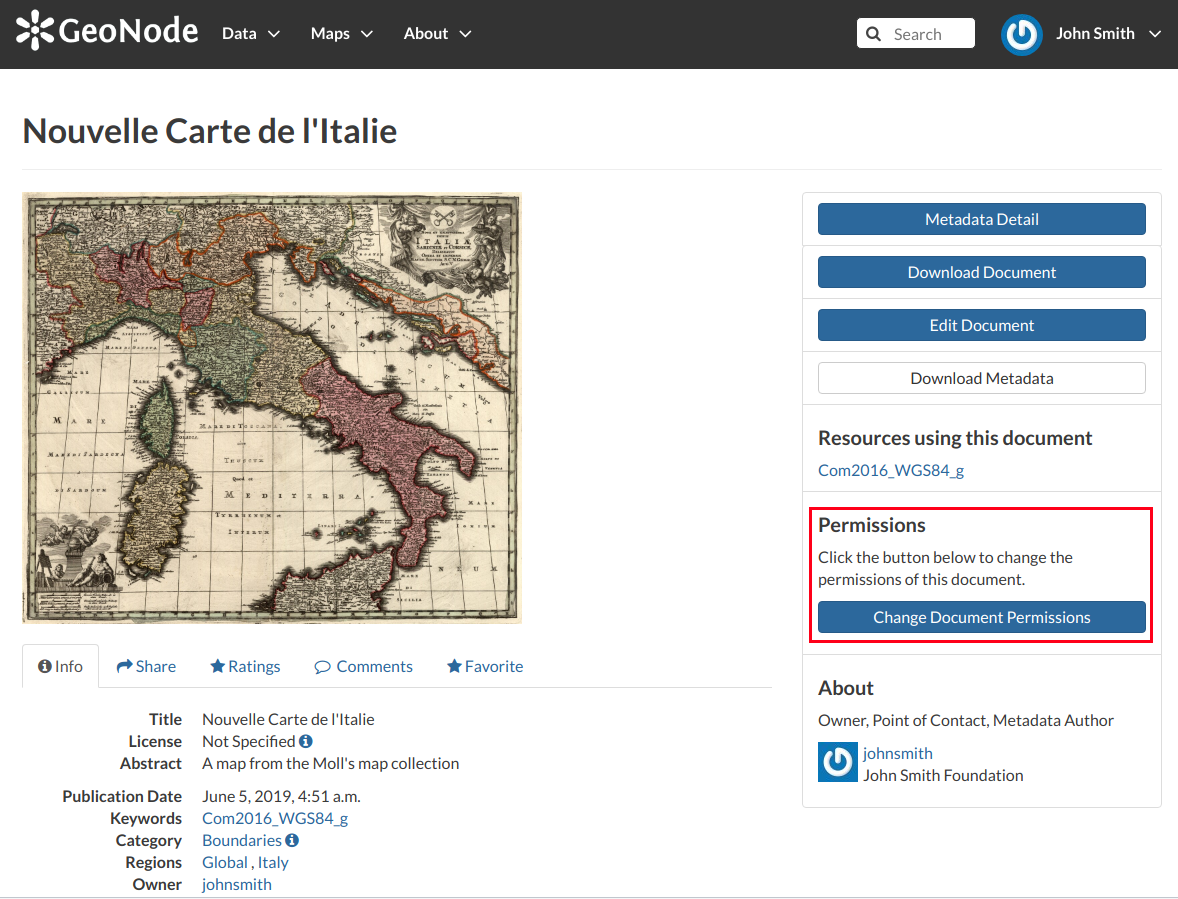Click John Smith's avatar in the navbar
This screenshot has width=1178, height=899.
tap(1021, 35)
